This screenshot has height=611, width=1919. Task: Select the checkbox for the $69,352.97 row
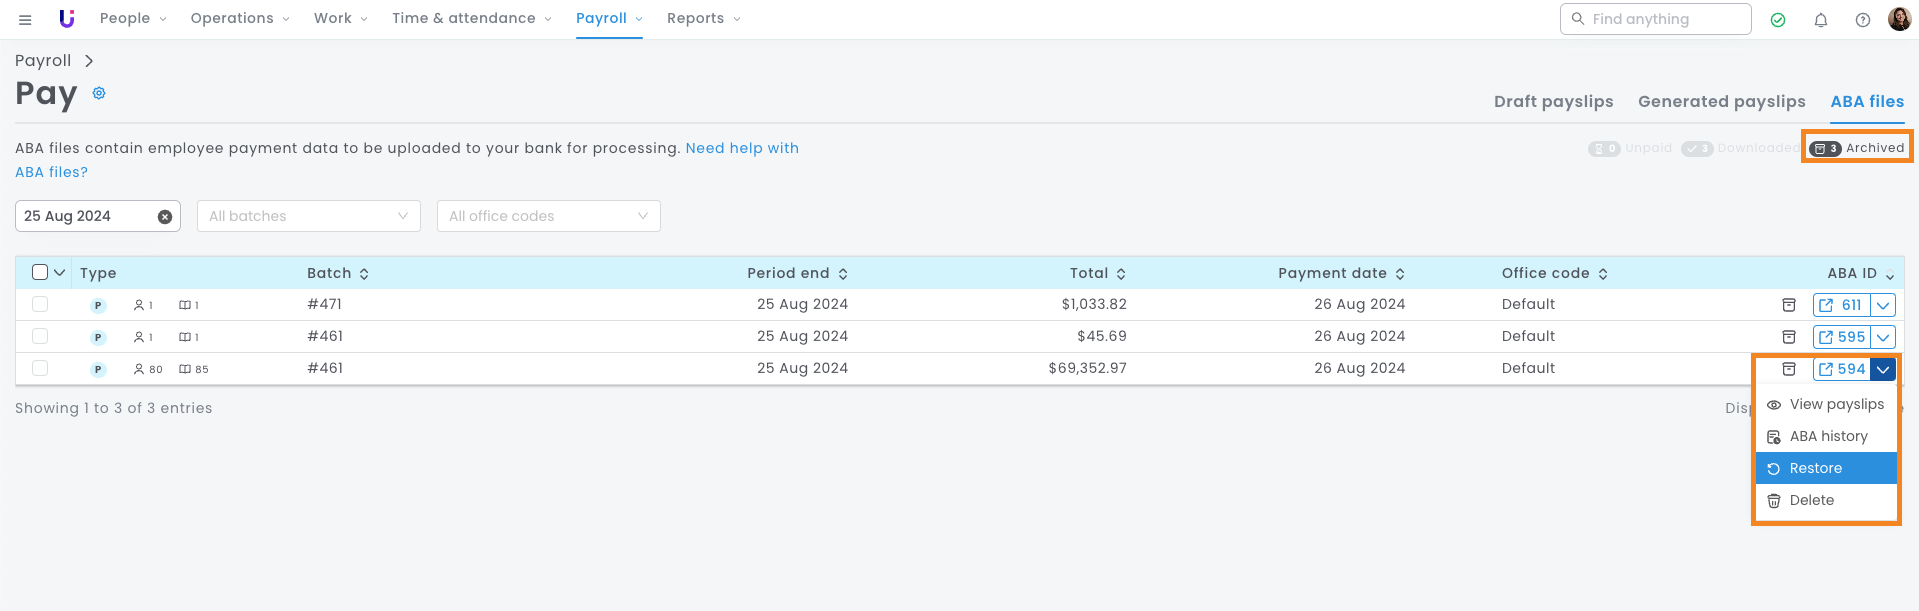(x=40, y=368)
